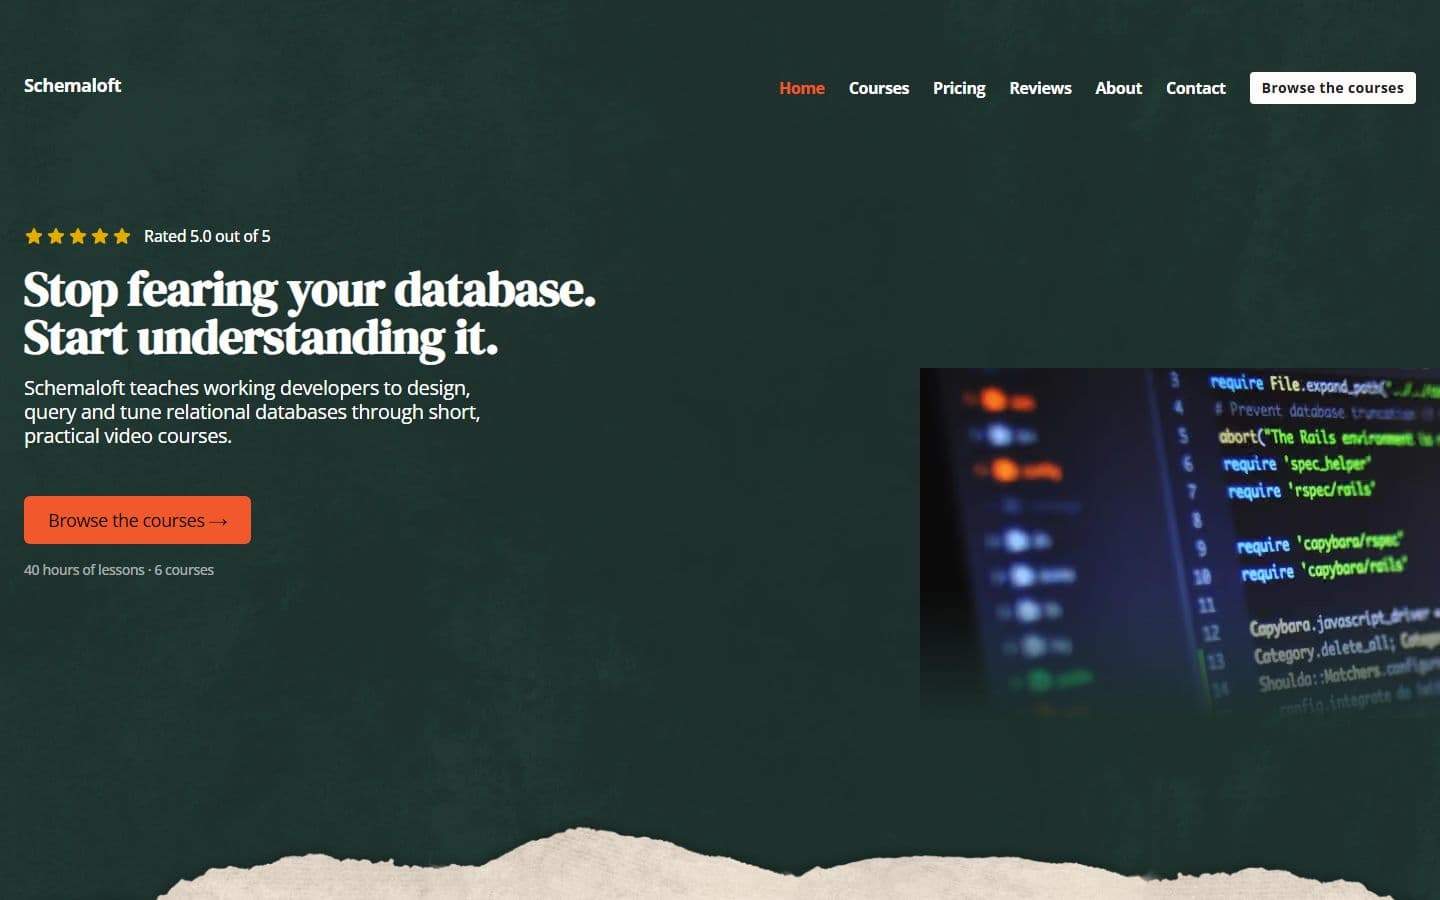
Task: Click the five-star rating icons
Action: point(78,236)
